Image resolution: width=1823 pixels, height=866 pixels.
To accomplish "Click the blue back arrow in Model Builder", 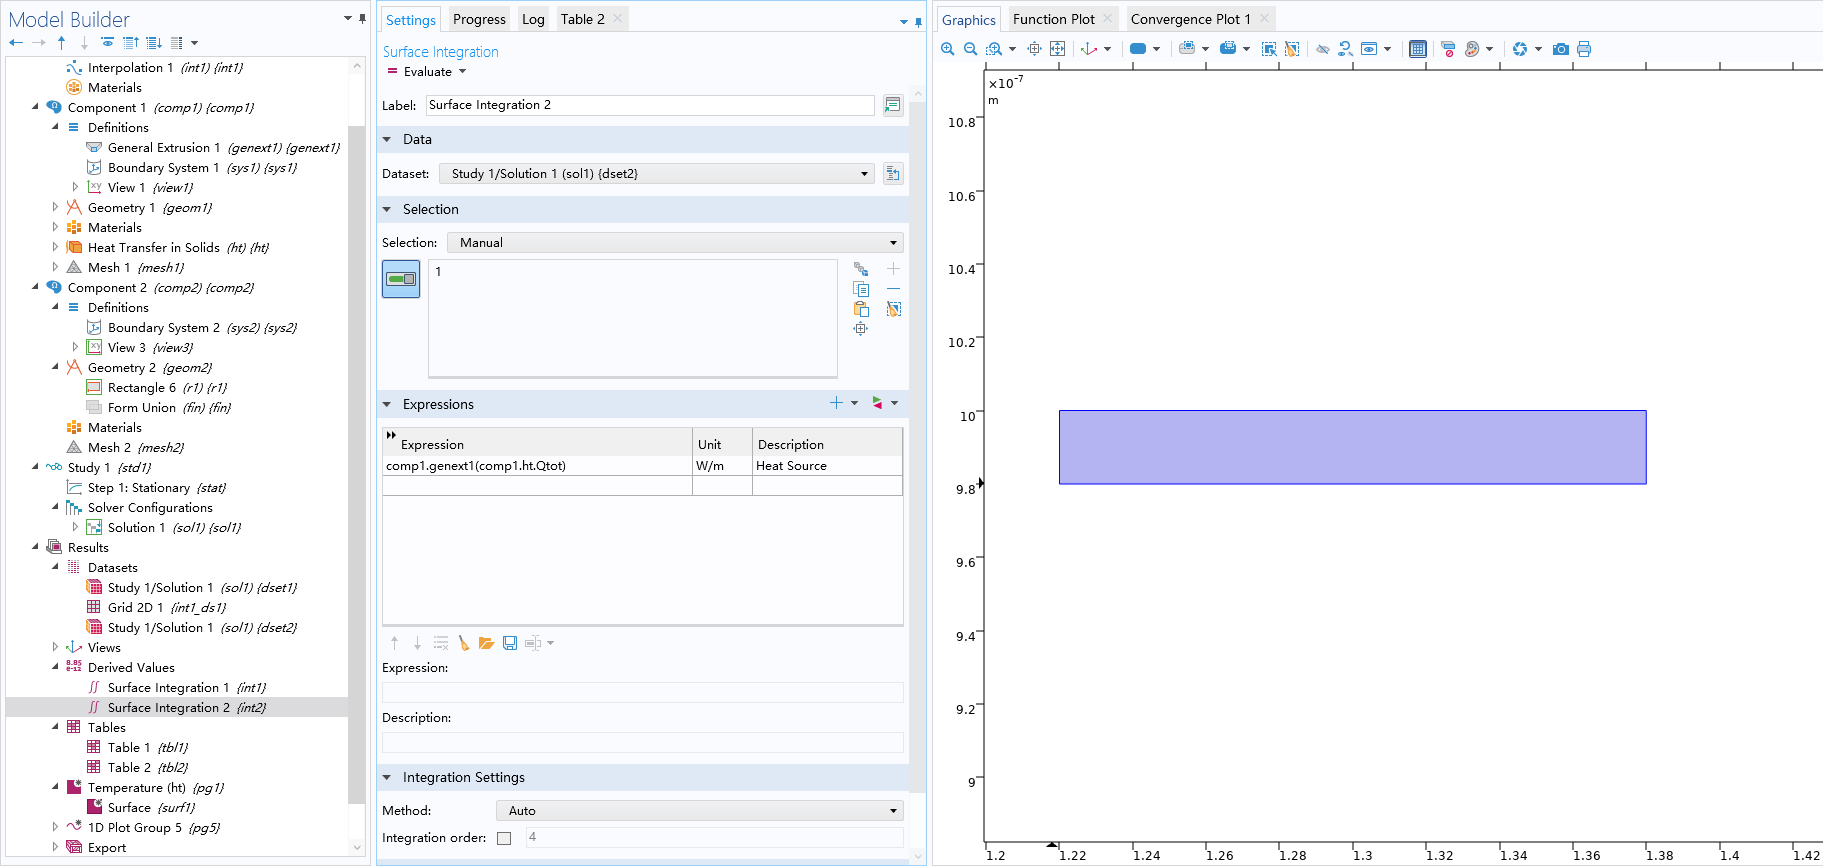I will point(16,43).
